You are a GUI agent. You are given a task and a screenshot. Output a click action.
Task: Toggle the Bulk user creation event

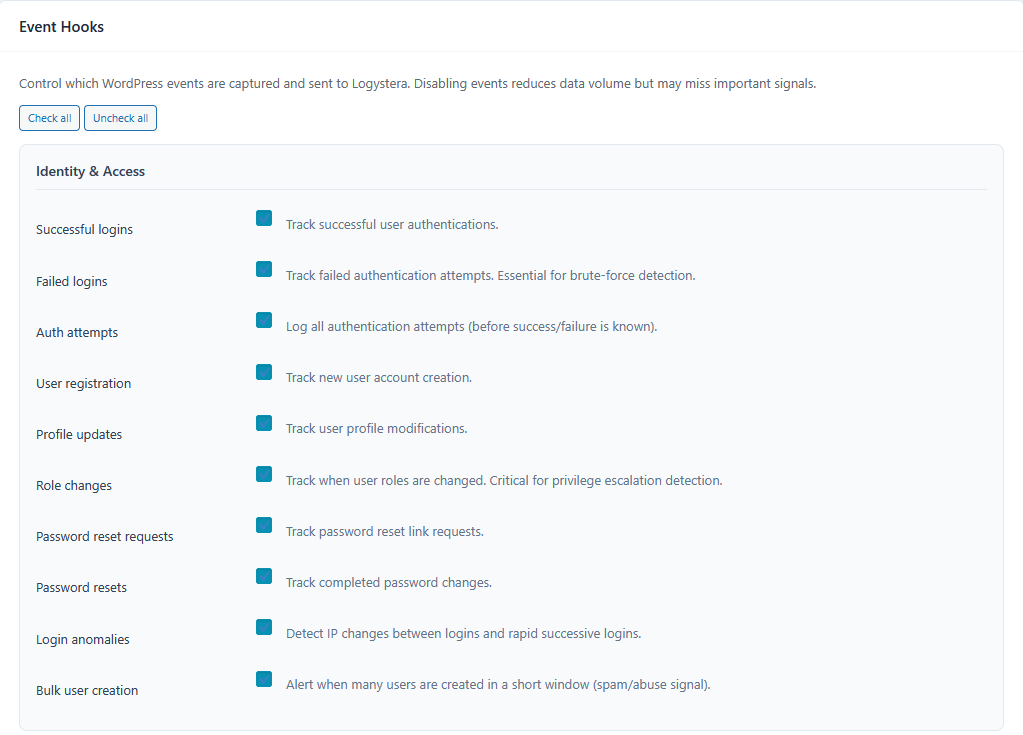(x=263, y=678)
